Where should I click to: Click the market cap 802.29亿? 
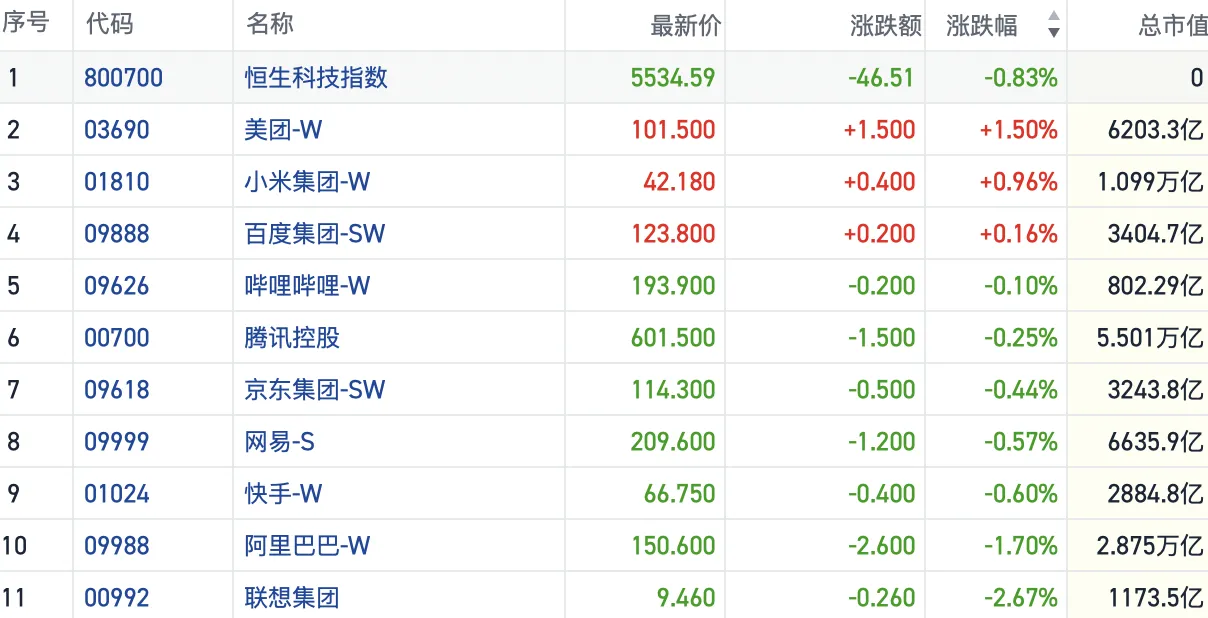click(1155, 285)
